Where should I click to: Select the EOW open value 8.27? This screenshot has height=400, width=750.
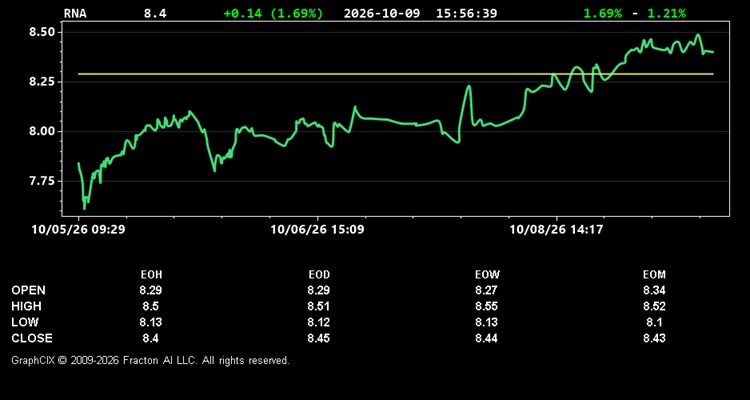487,290
